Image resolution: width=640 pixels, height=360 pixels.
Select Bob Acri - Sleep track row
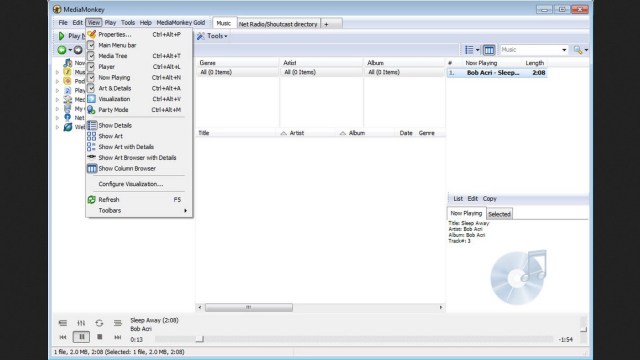click(497, 73)
